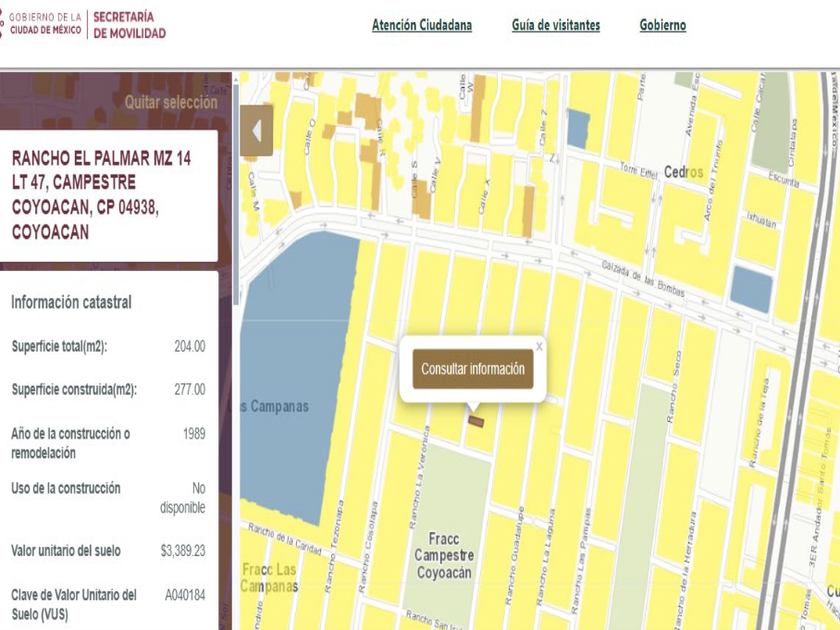Open the Guía de visitantes menu

click(555, 25)
